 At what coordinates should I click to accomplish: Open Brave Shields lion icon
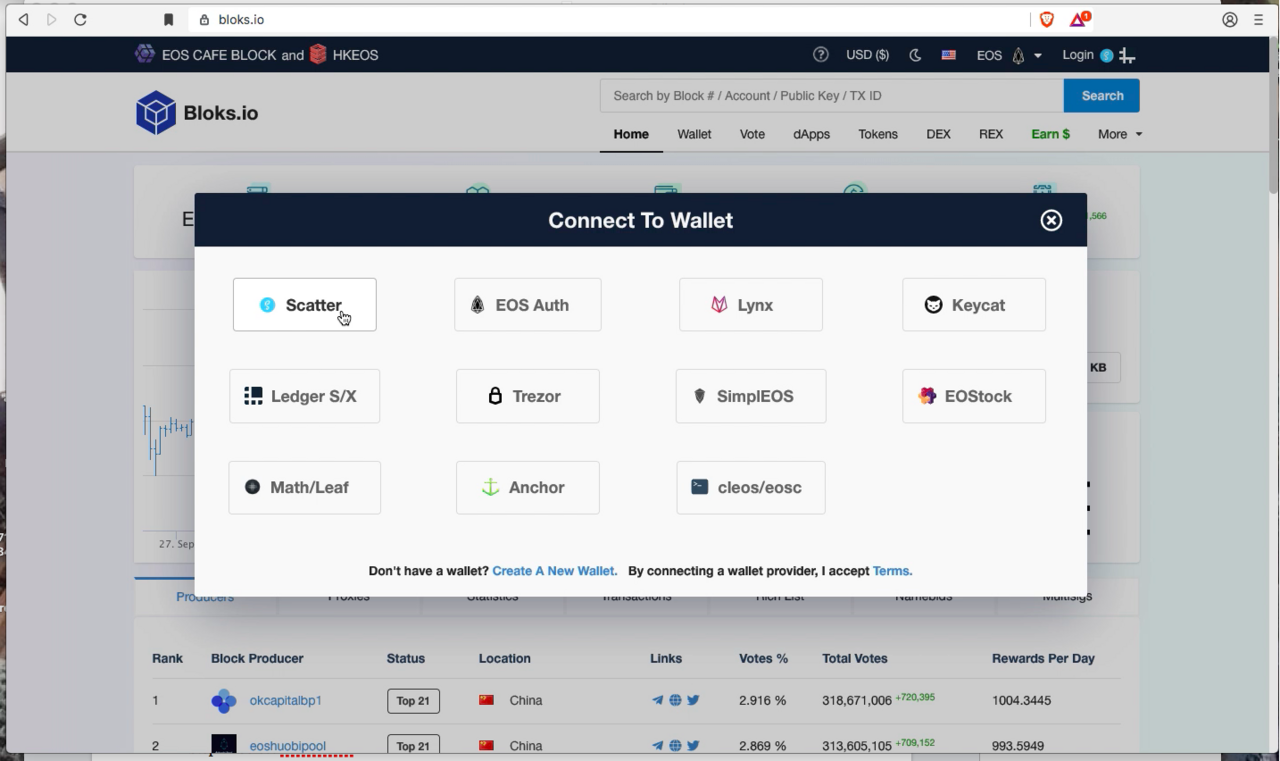click(1047, 19)
